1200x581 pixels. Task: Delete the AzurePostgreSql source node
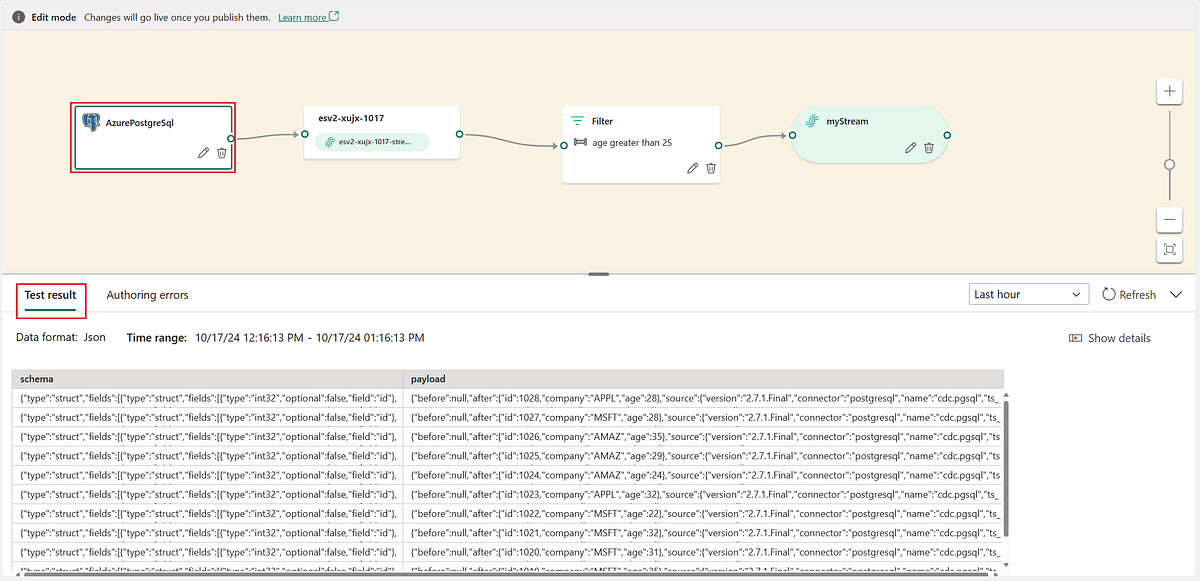(x=222, y=153)
